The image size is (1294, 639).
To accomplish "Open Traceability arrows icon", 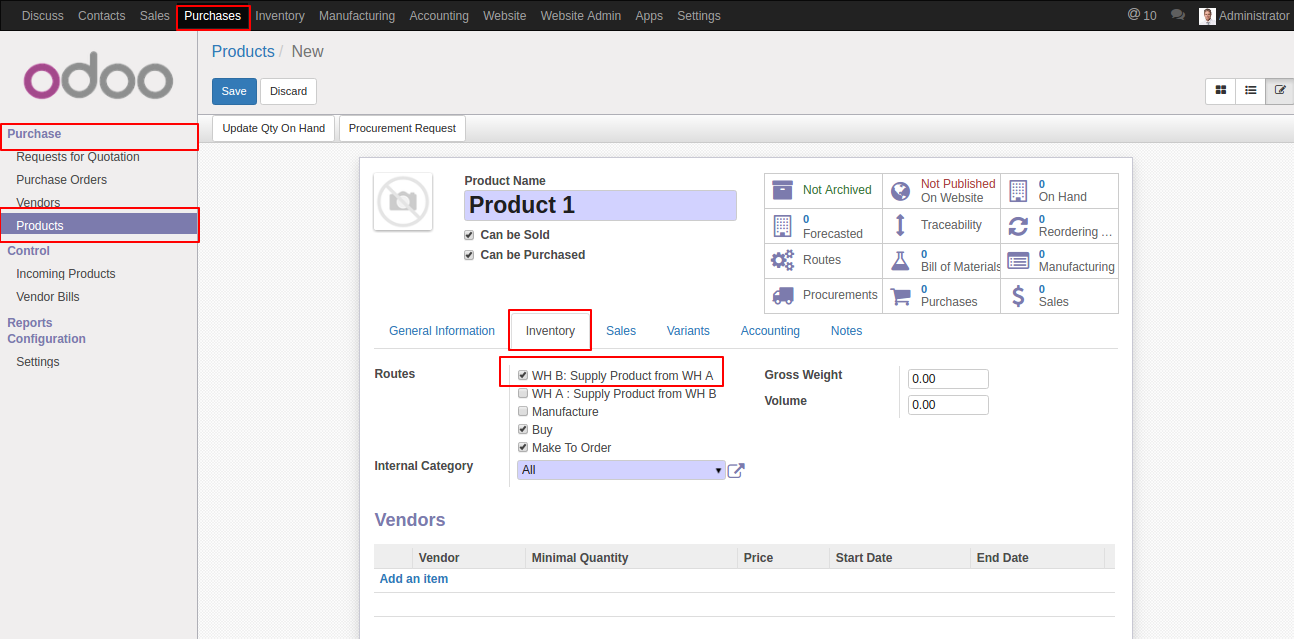I will pyautogui.click(x=900, y=225).
